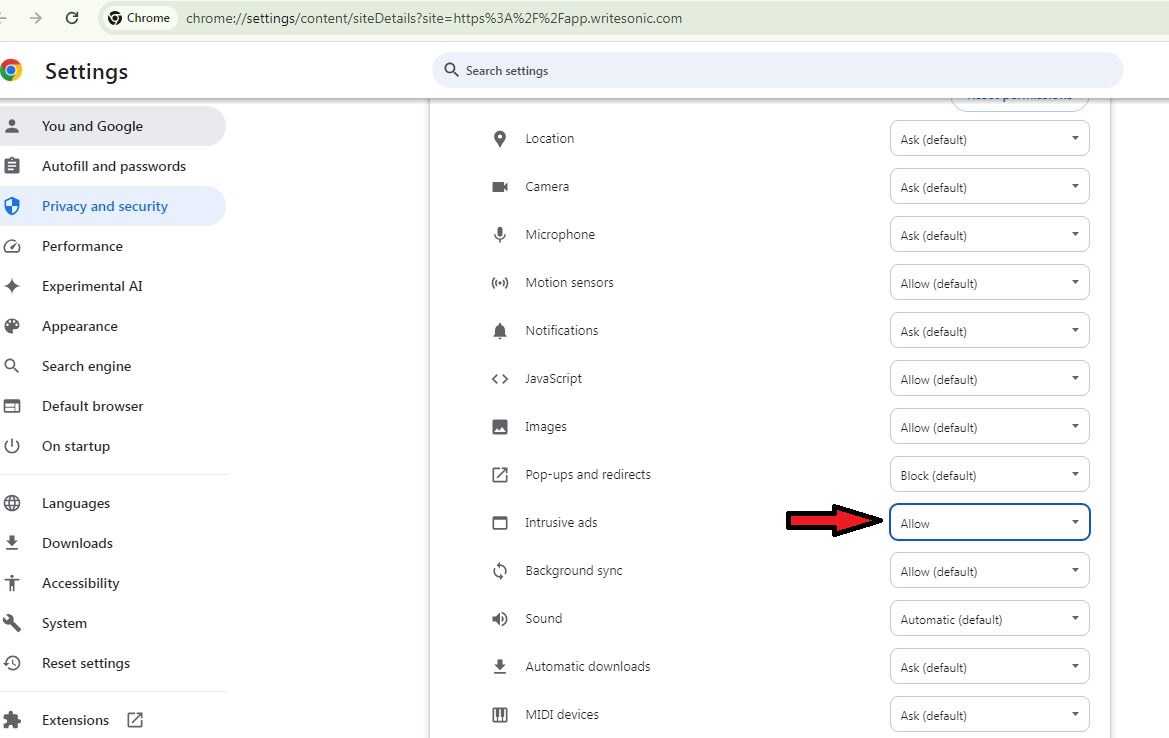Open the Notifications permission dropdown
Image resolution: width=1169 pixels, height=738 pixels.
(989, 331)
